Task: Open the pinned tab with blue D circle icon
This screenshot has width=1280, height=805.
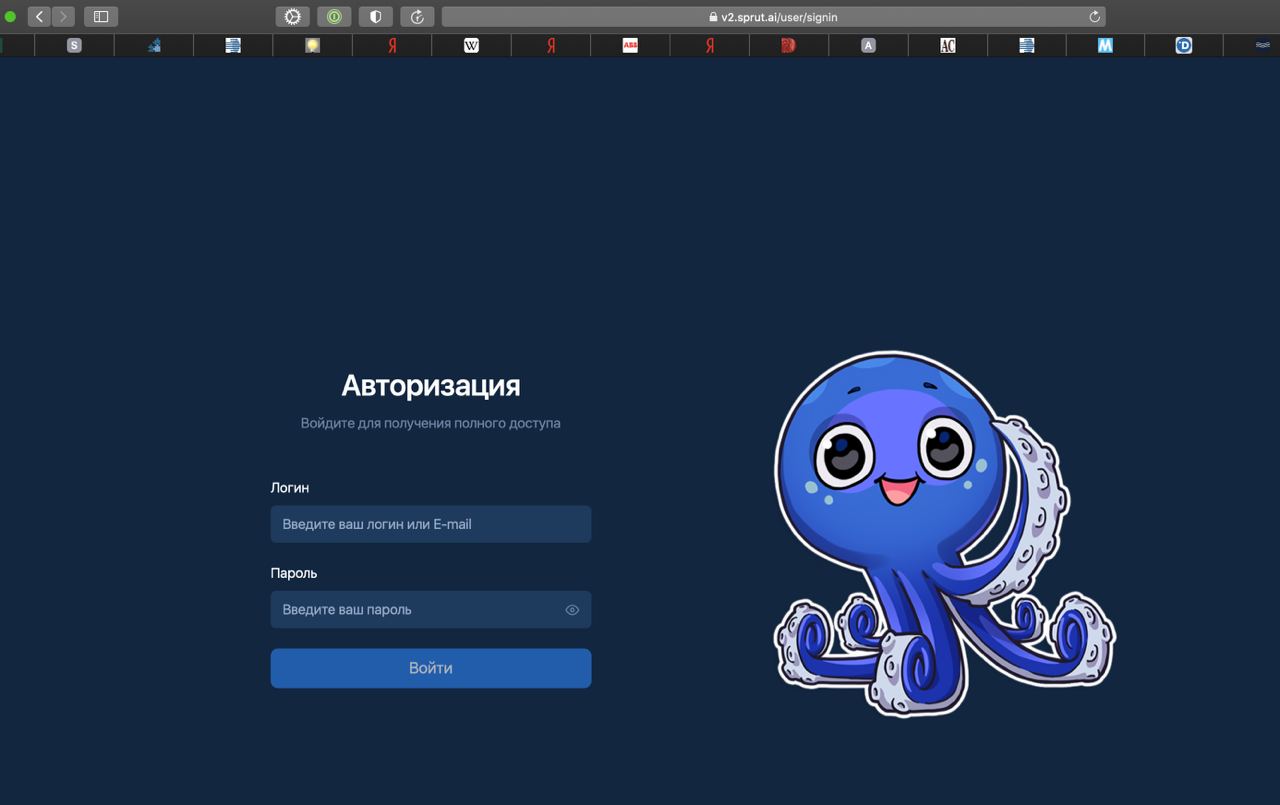Action: click(x=1184, y=45)
